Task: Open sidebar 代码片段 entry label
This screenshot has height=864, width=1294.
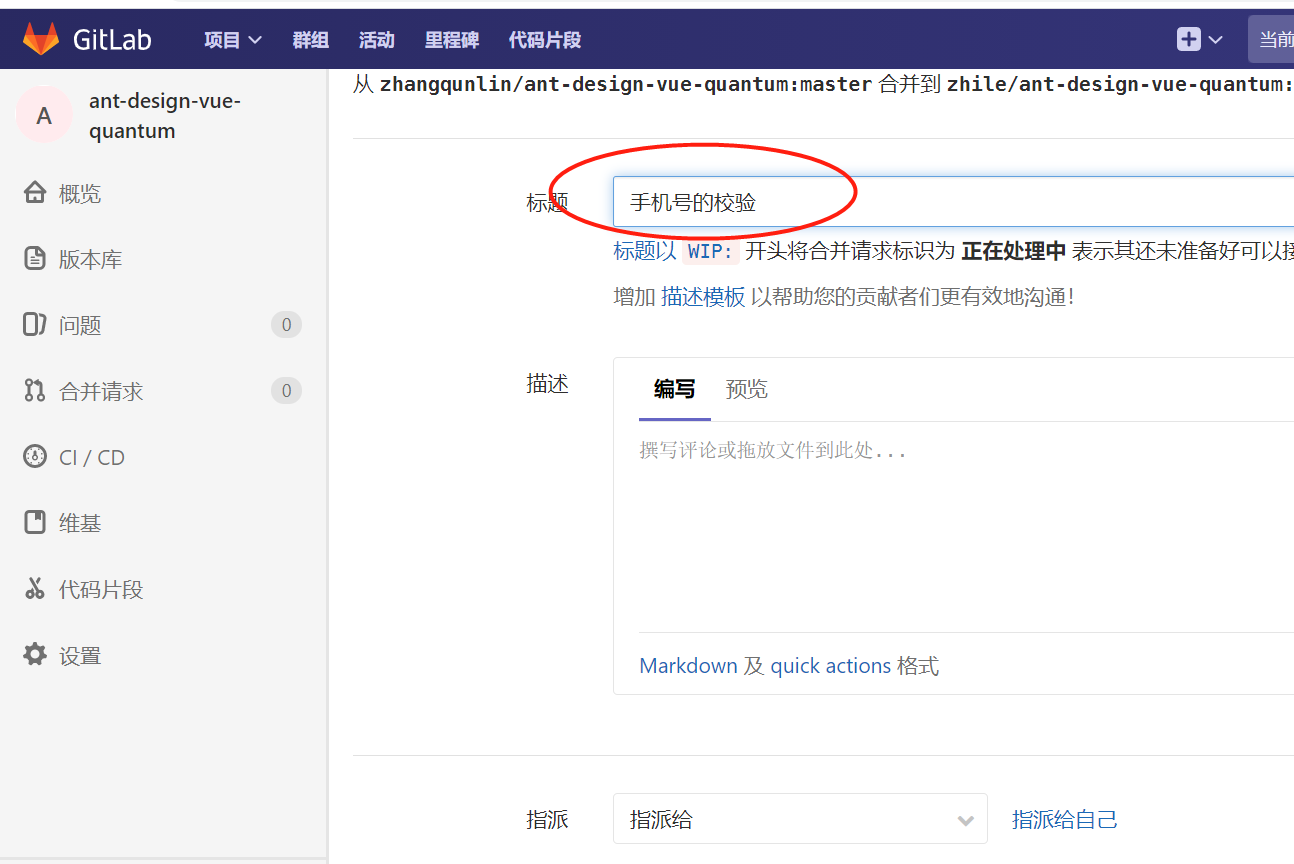Action: click(101, 590)
